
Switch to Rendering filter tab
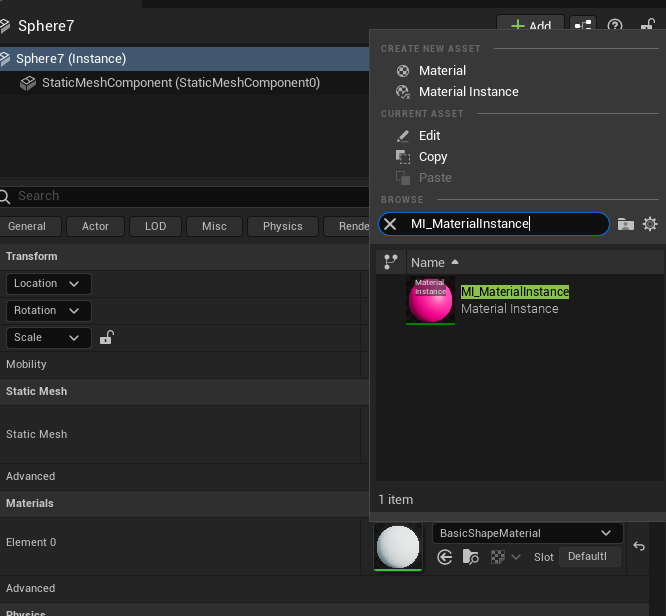[347, 226]
